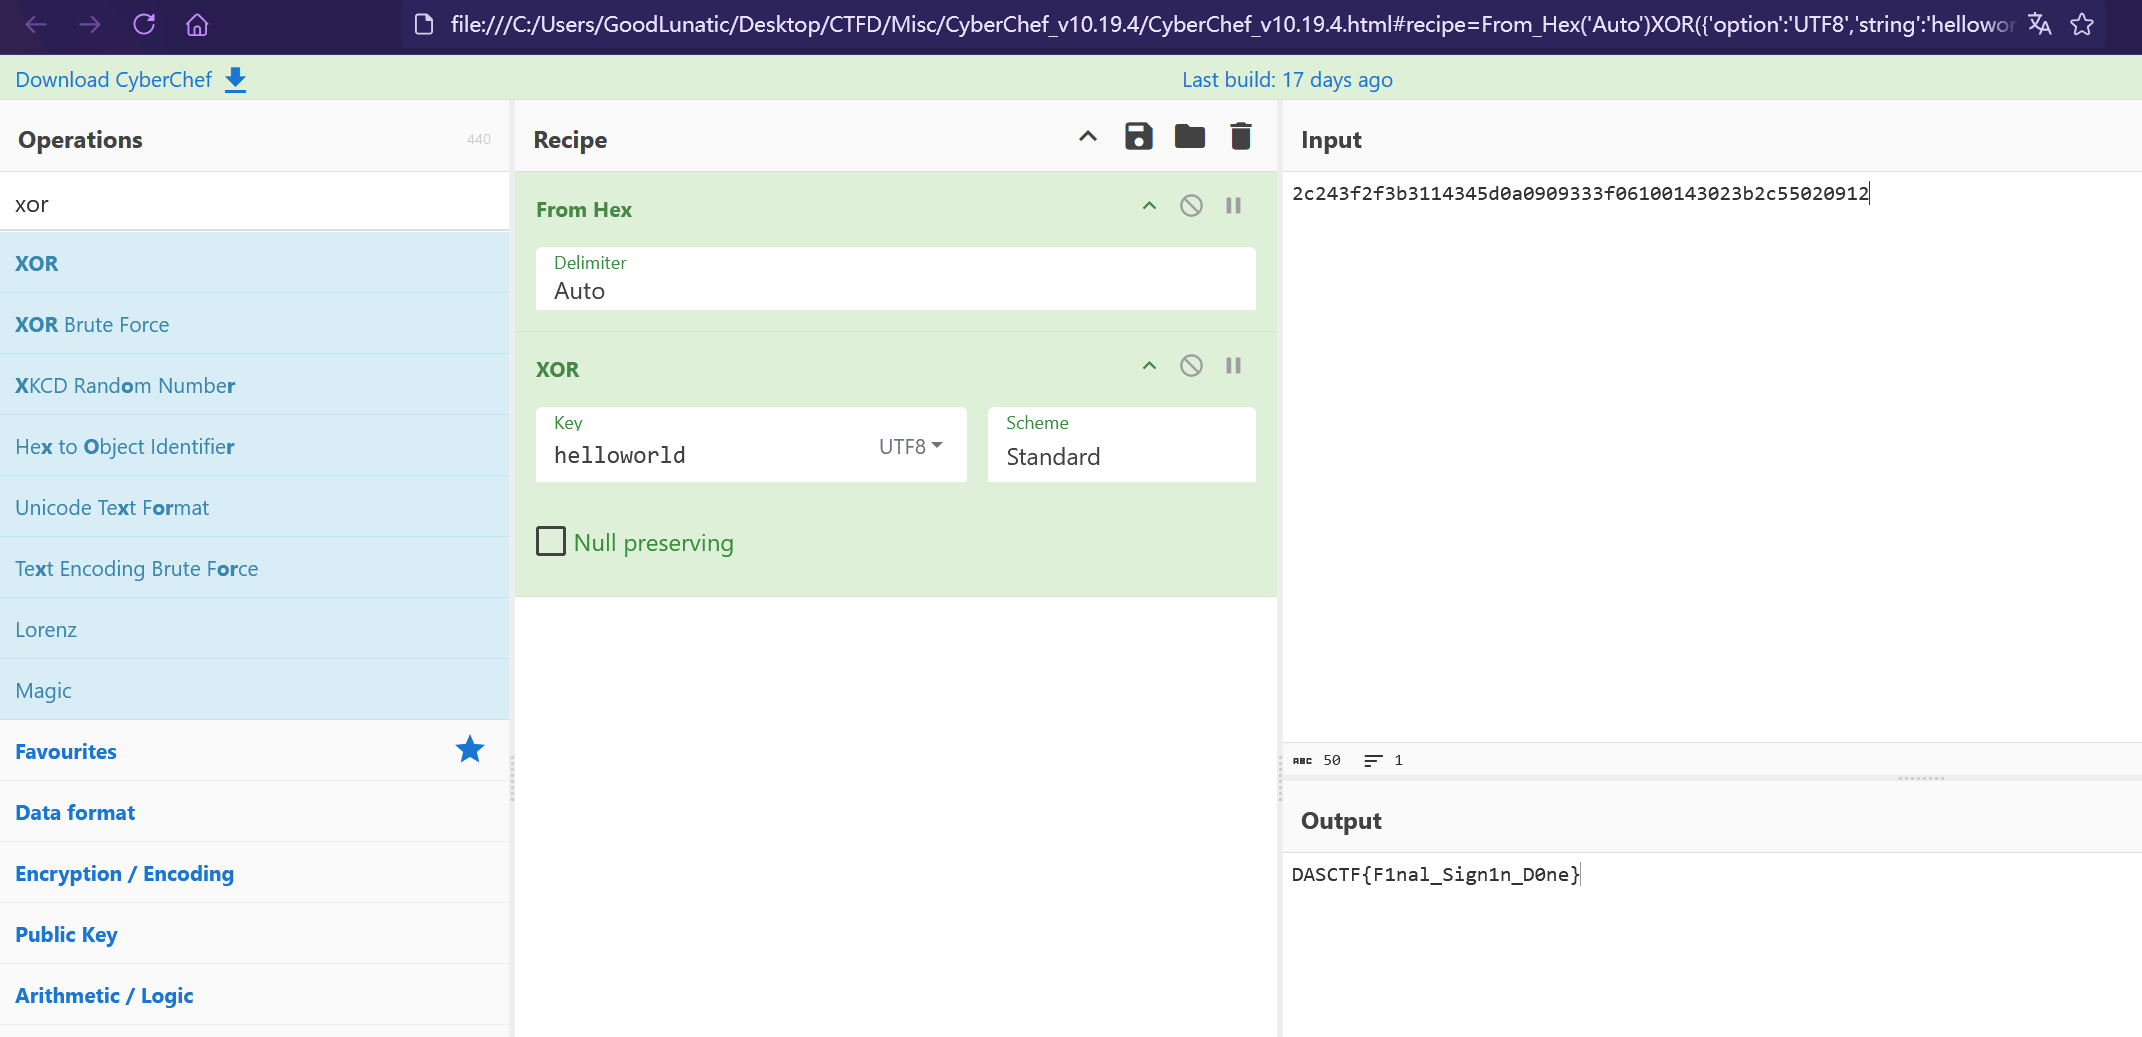Save the recipe with floppy disk icon
The image size is (2142, 1037).
[1139, 136]
